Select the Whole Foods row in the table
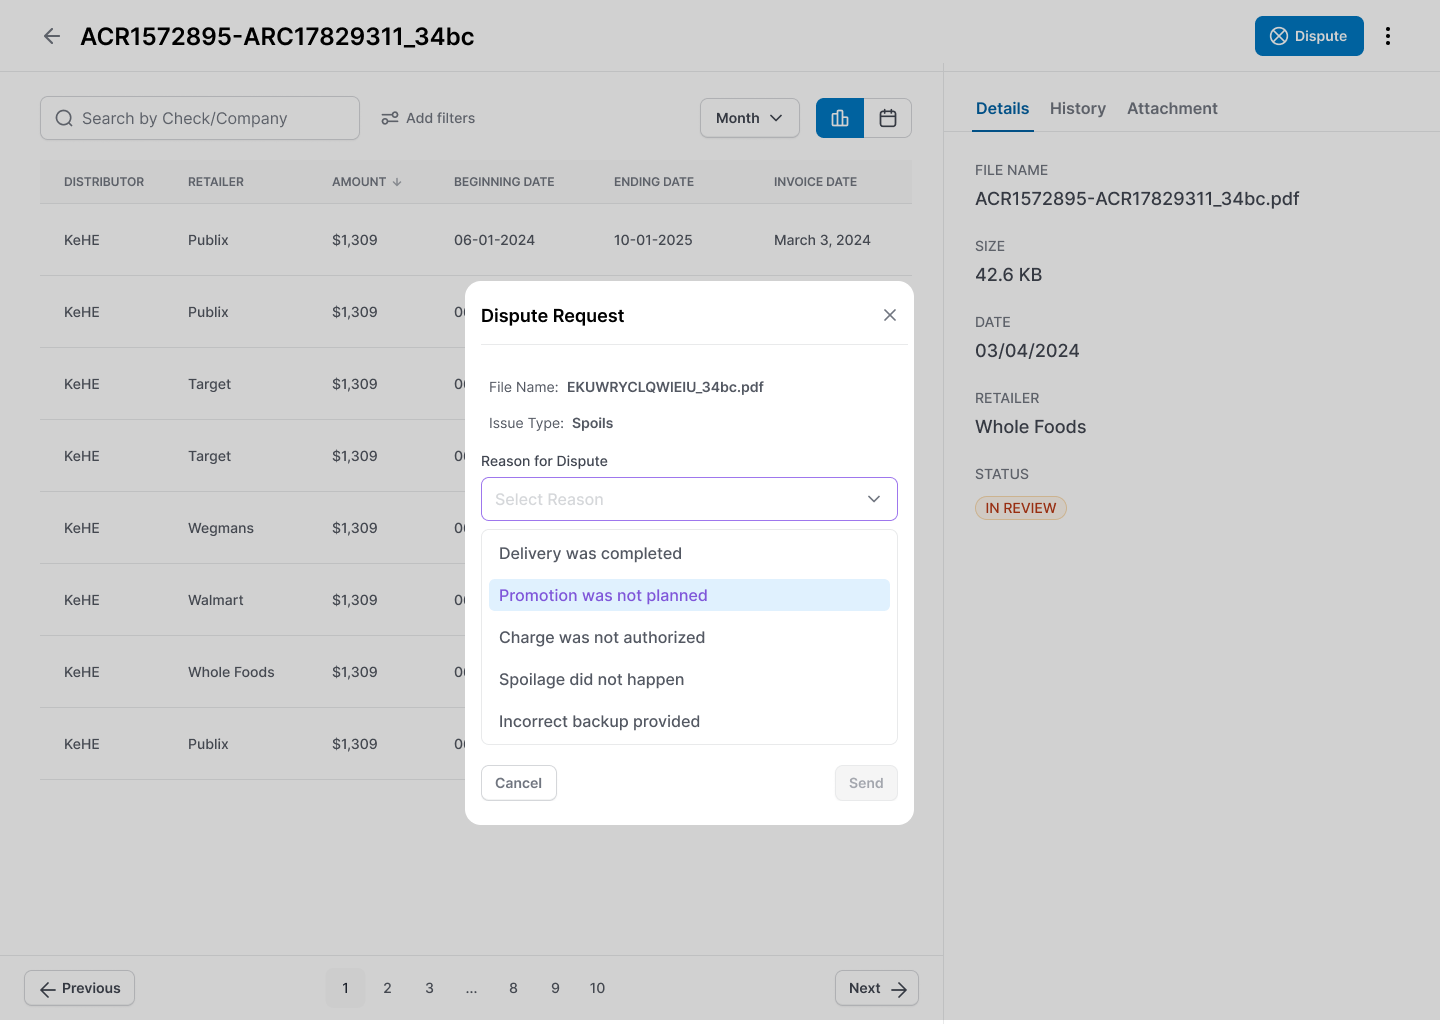Viewport: 1440px width, 1024px height. tap(252, 672)
